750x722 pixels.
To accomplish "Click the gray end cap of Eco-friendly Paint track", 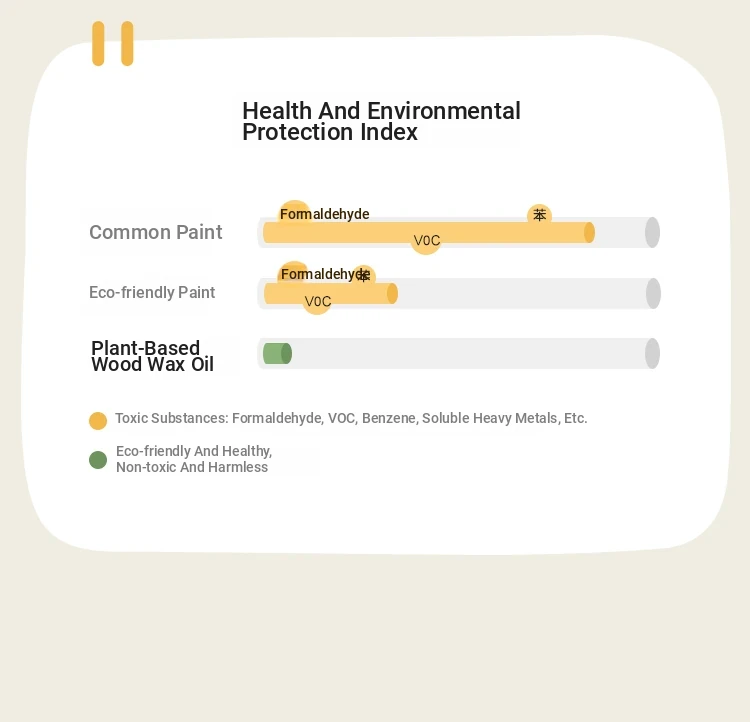I will pyautogui.click(x=653, y=293).
